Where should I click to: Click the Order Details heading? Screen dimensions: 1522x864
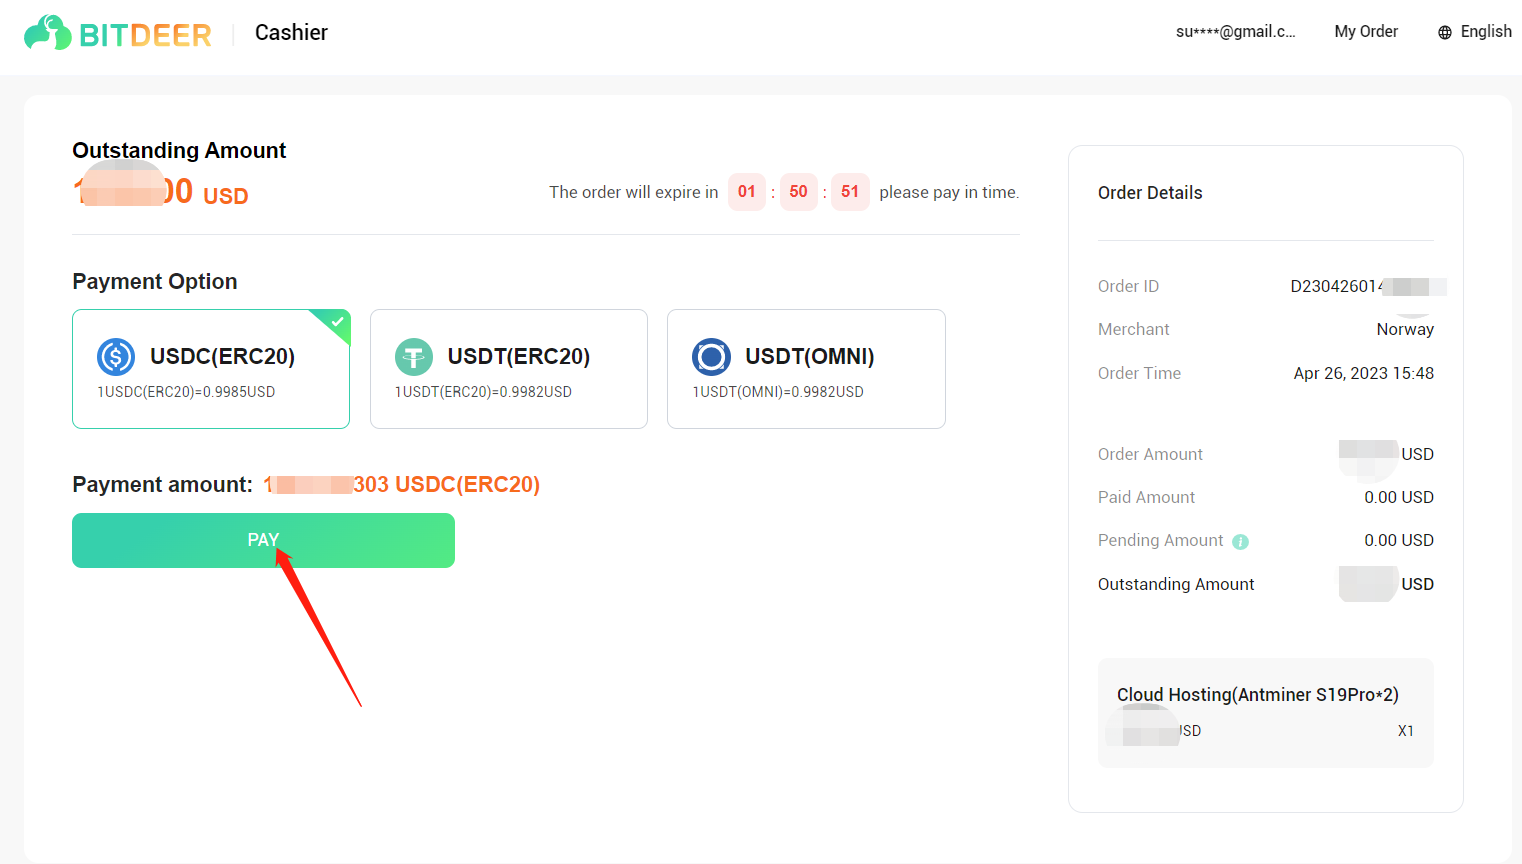tap(1150, 193)
